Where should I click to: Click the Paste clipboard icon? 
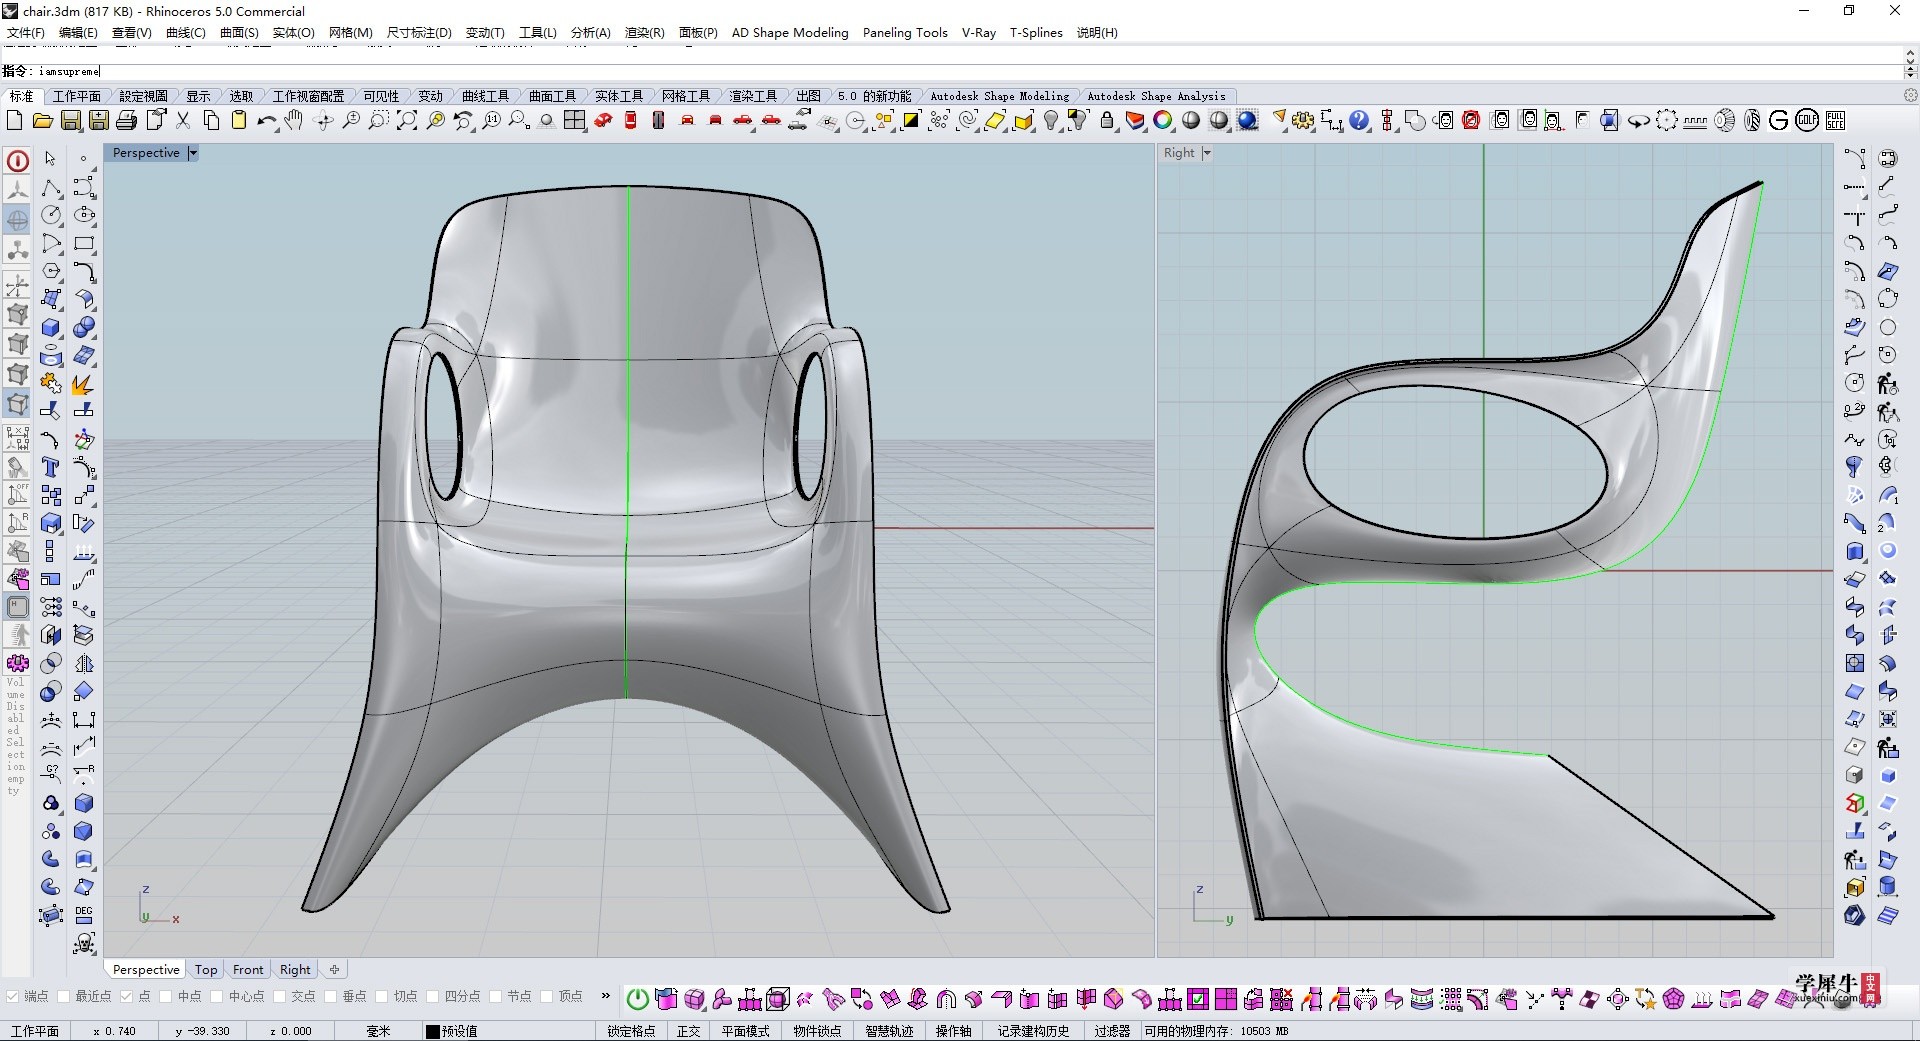239,121
